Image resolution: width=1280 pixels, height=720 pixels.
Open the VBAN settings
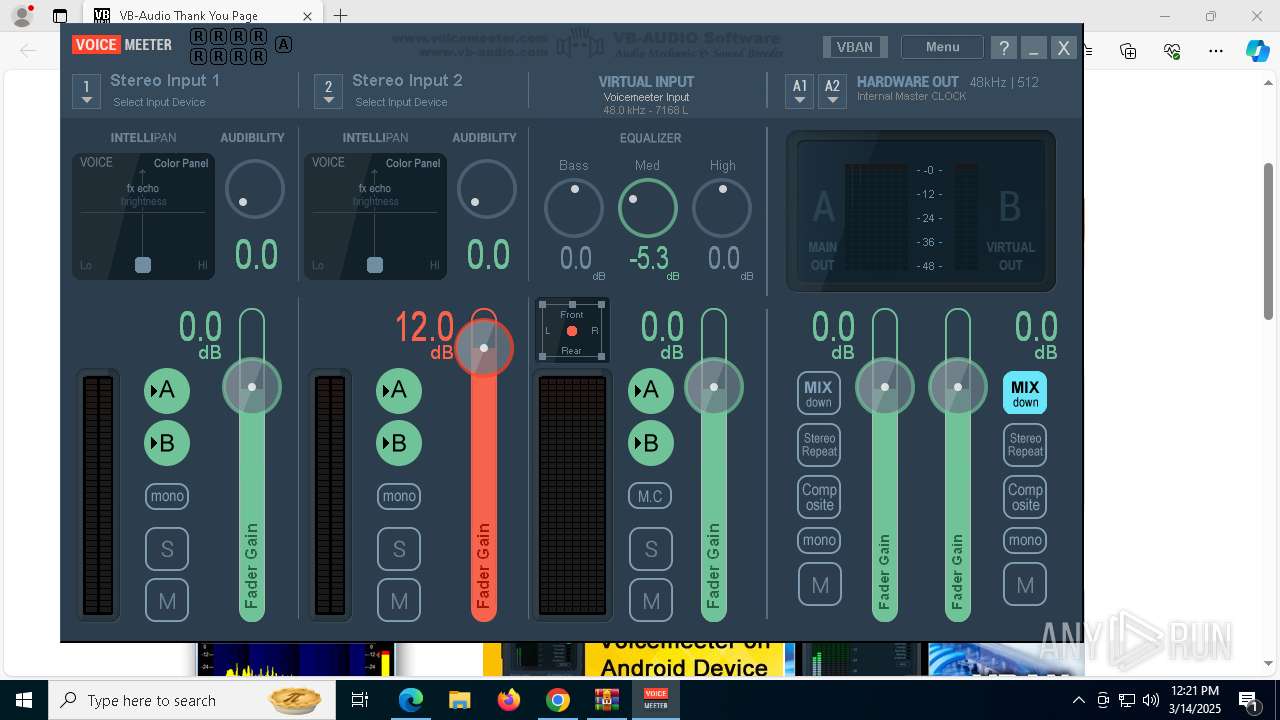point(855,47)
